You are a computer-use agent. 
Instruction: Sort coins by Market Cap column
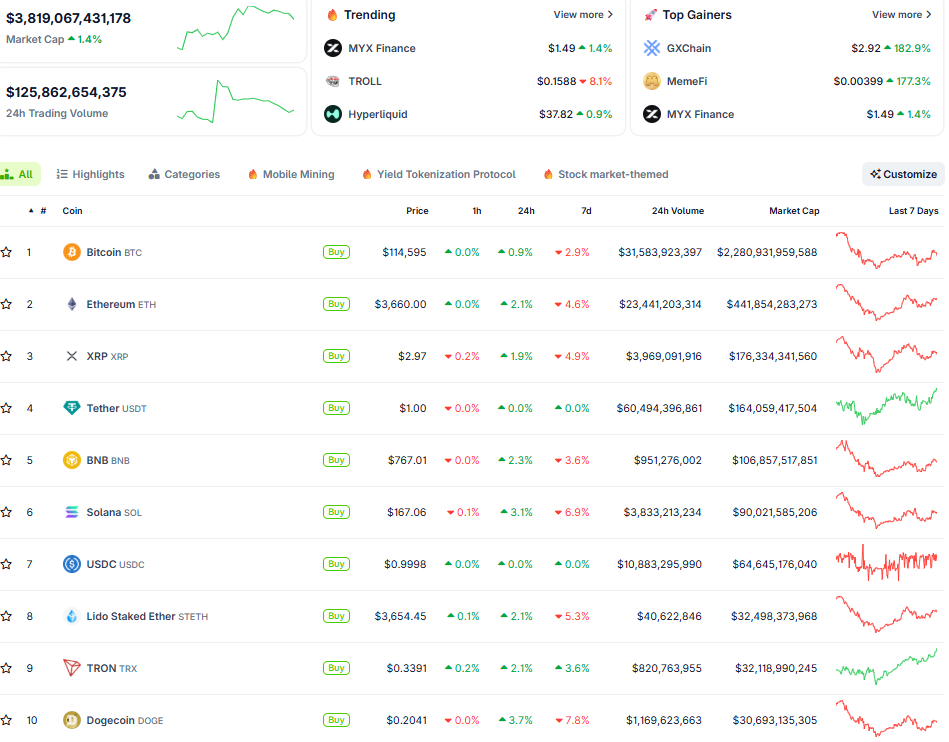794,211
